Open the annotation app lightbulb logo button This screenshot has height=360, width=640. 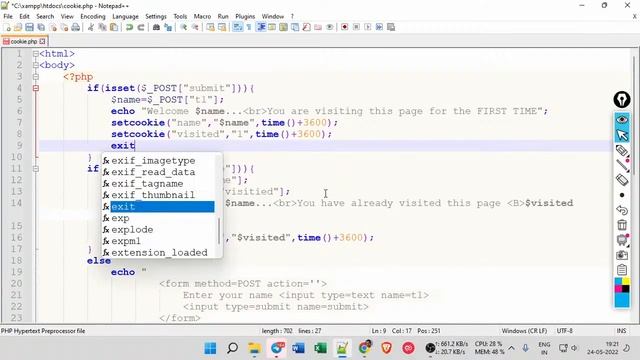coord(622,100)
